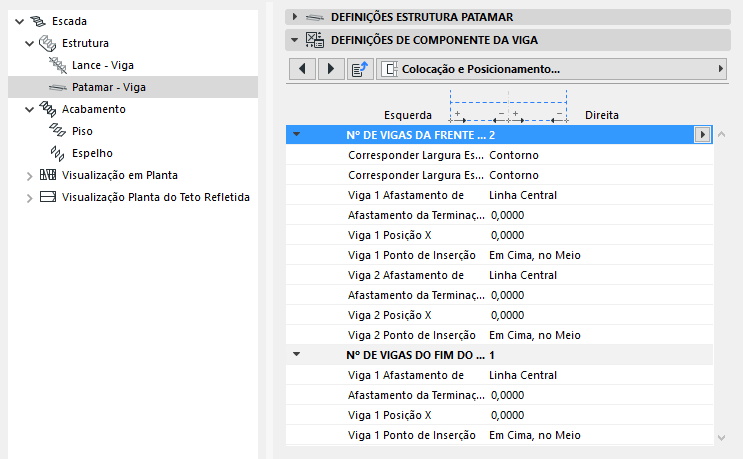
Task: Click the Espelho riser icon
Action: click(x=57, y=153)
